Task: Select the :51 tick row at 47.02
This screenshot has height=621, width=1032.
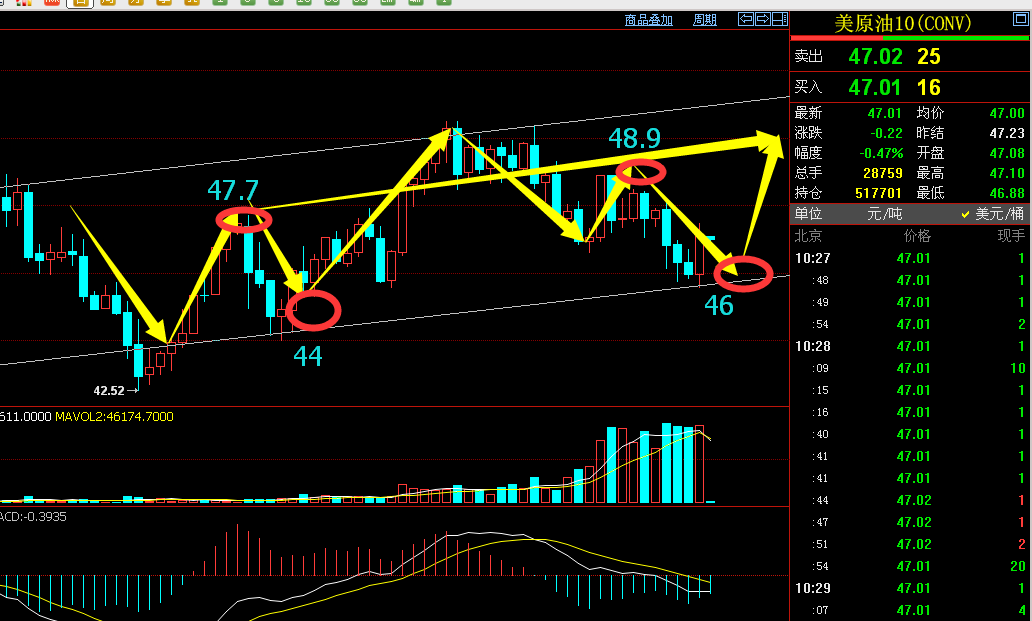Action: tap(910, 544)
